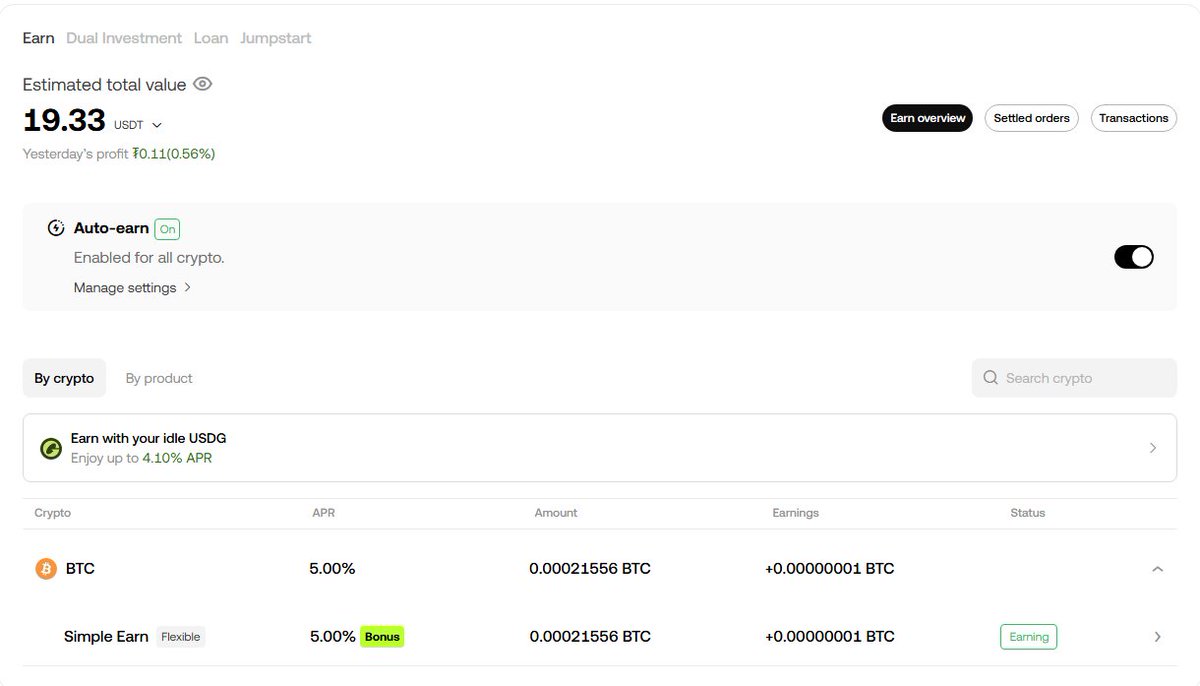Click the Search crypto field
Viewport: 1200px width, 686px height.
click(1074, 378)
